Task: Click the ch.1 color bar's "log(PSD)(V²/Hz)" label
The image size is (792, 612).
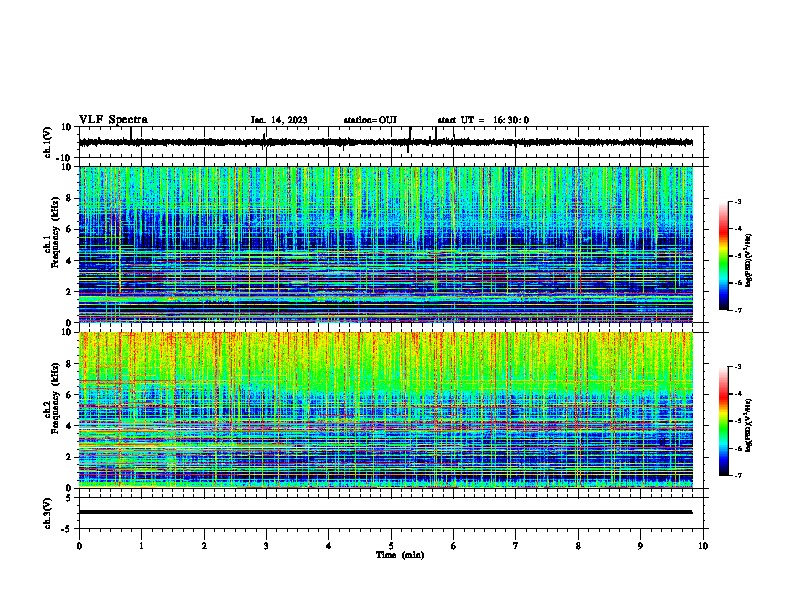Action: click(x=749, y=260)
